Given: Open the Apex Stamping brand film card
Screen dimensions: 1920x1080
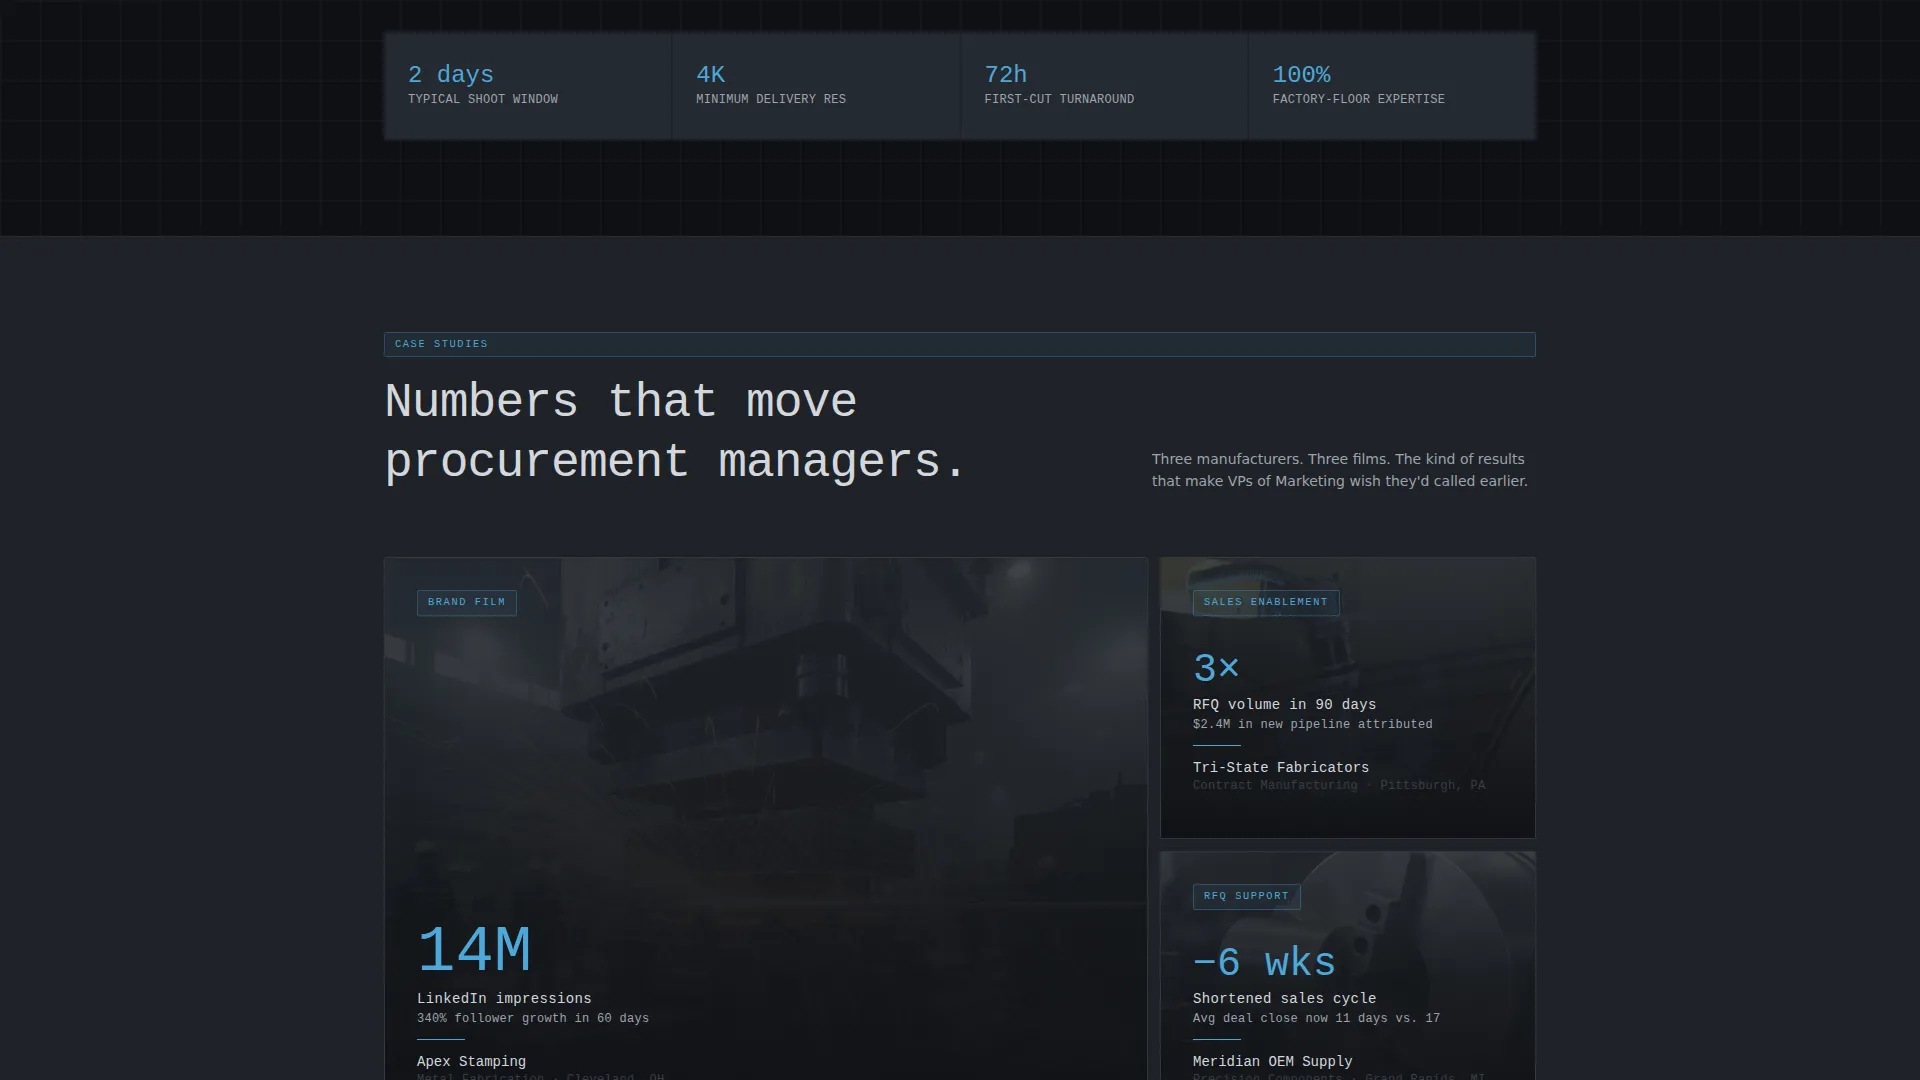Looking at the screenshot, I should point(766,818).
